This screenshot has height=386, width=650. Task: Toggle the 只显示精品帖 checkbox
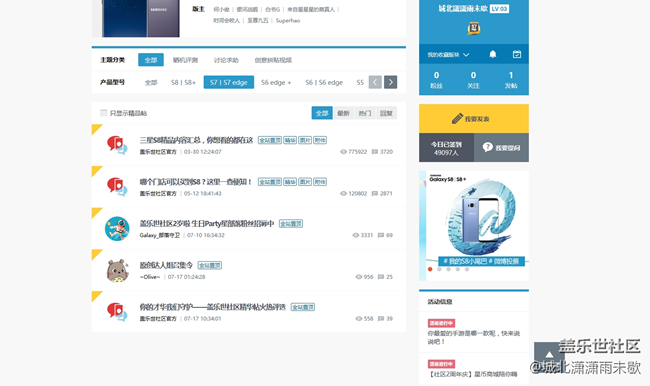[x=104, y=113]
